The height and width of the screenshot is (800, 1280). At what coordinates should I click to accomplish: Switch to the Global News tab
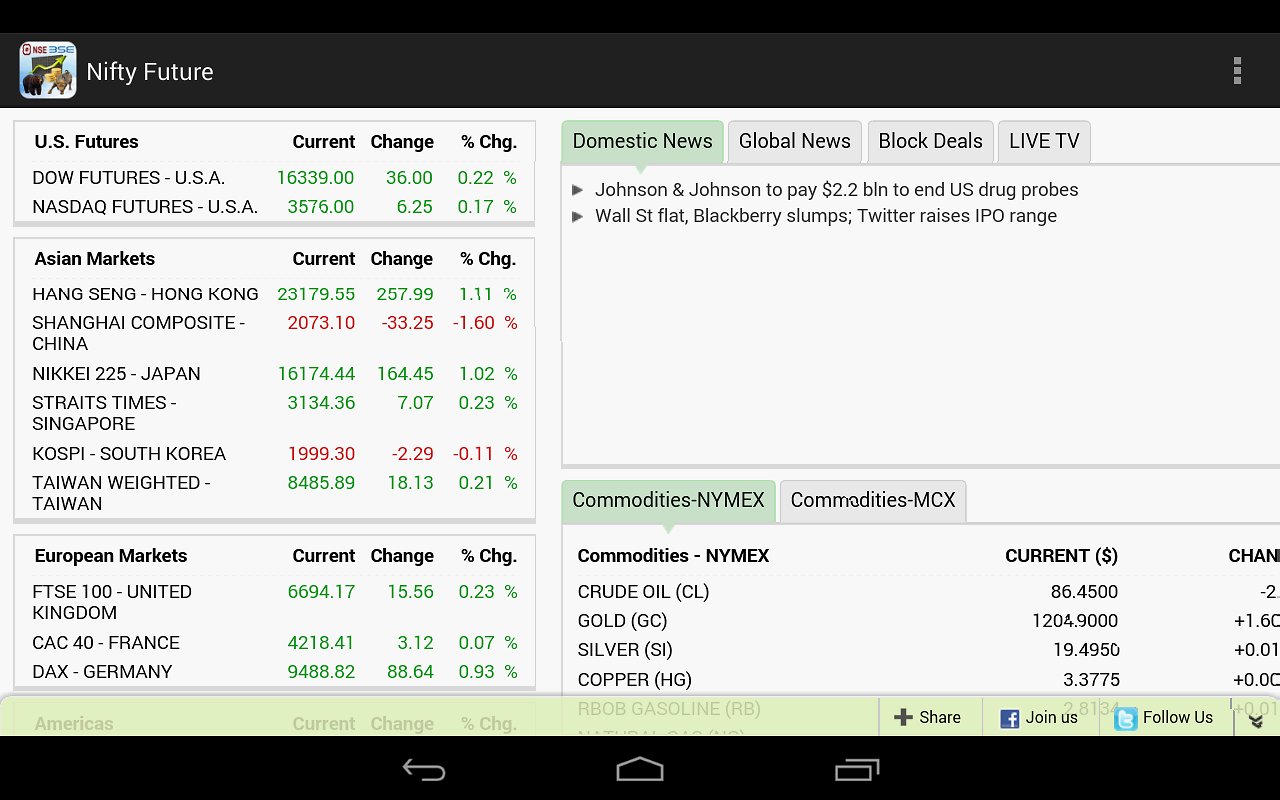tap(794, 141)
